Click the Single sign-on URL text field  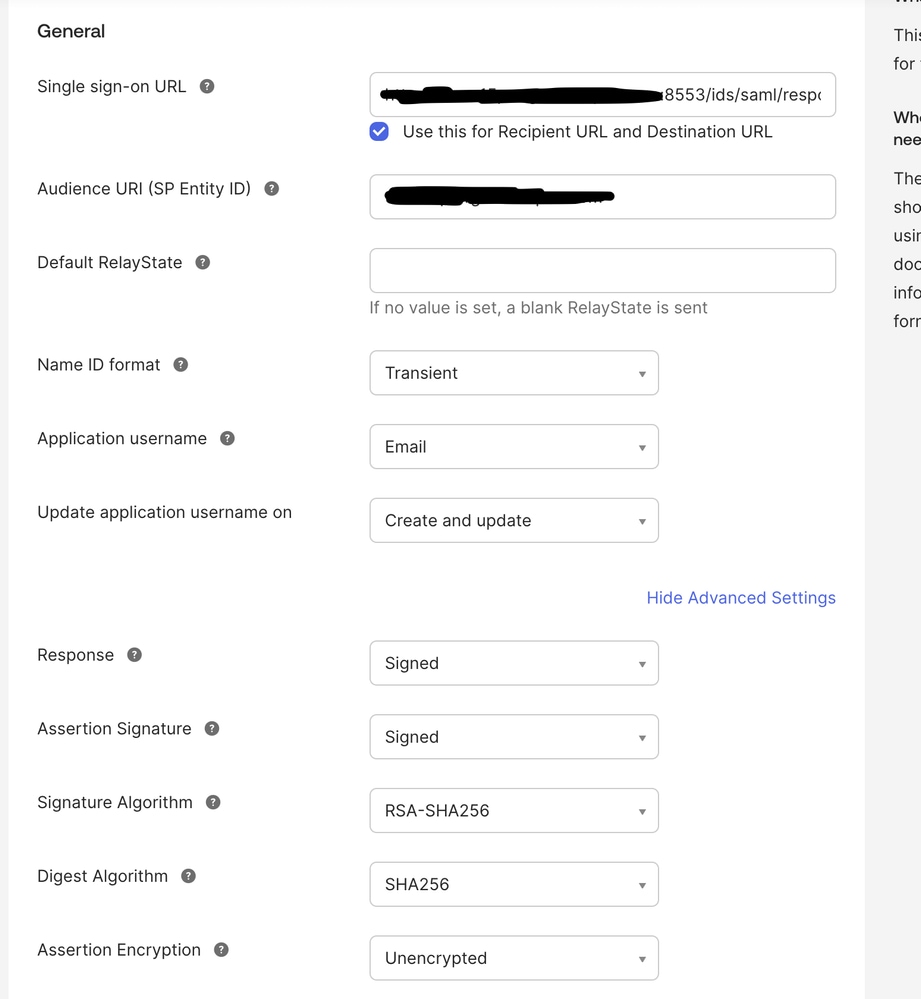click(x=602, y=94)
